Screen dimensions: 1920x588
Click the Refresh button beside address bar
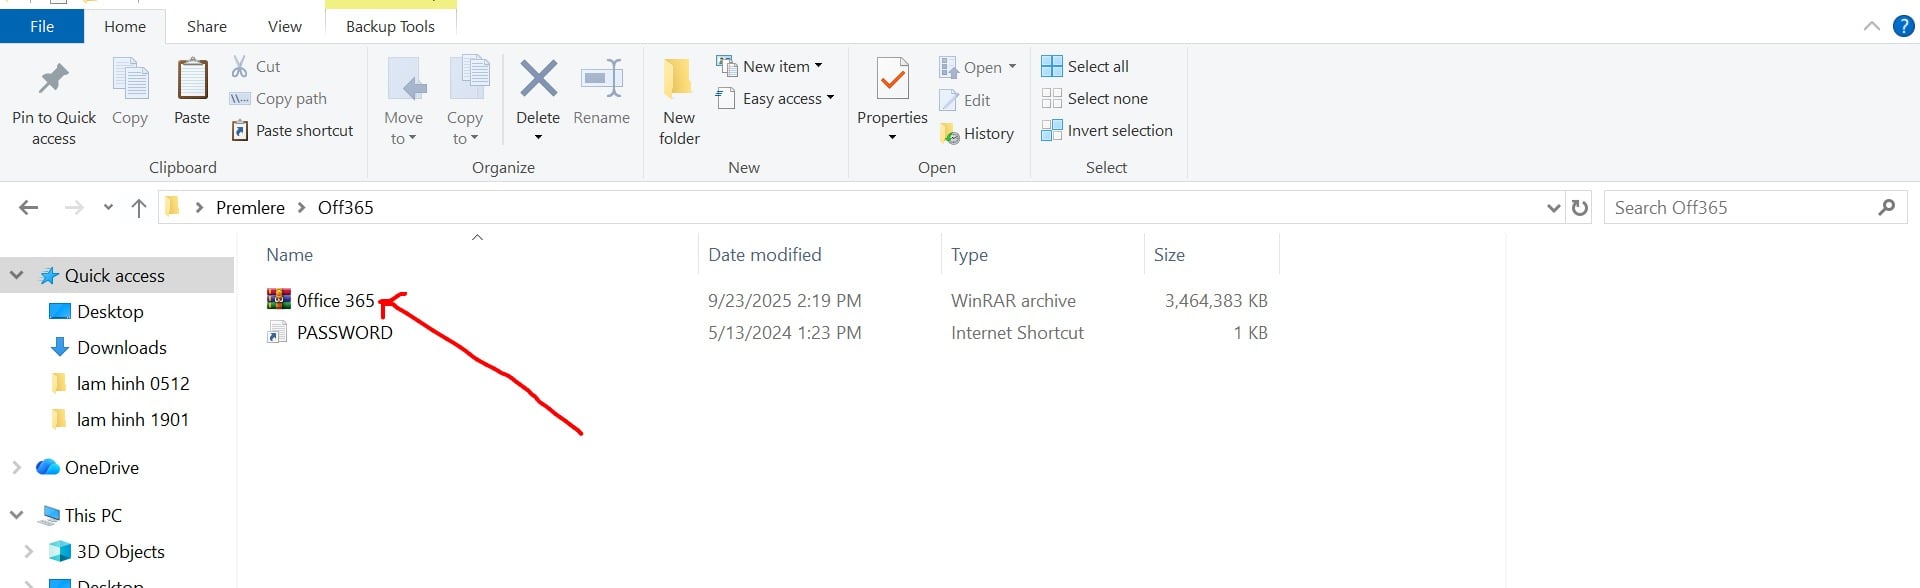1580,208
